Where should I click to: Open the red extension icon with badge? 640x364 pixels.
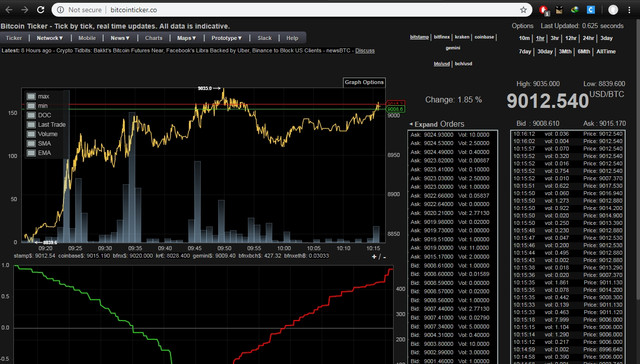(543, 10)
